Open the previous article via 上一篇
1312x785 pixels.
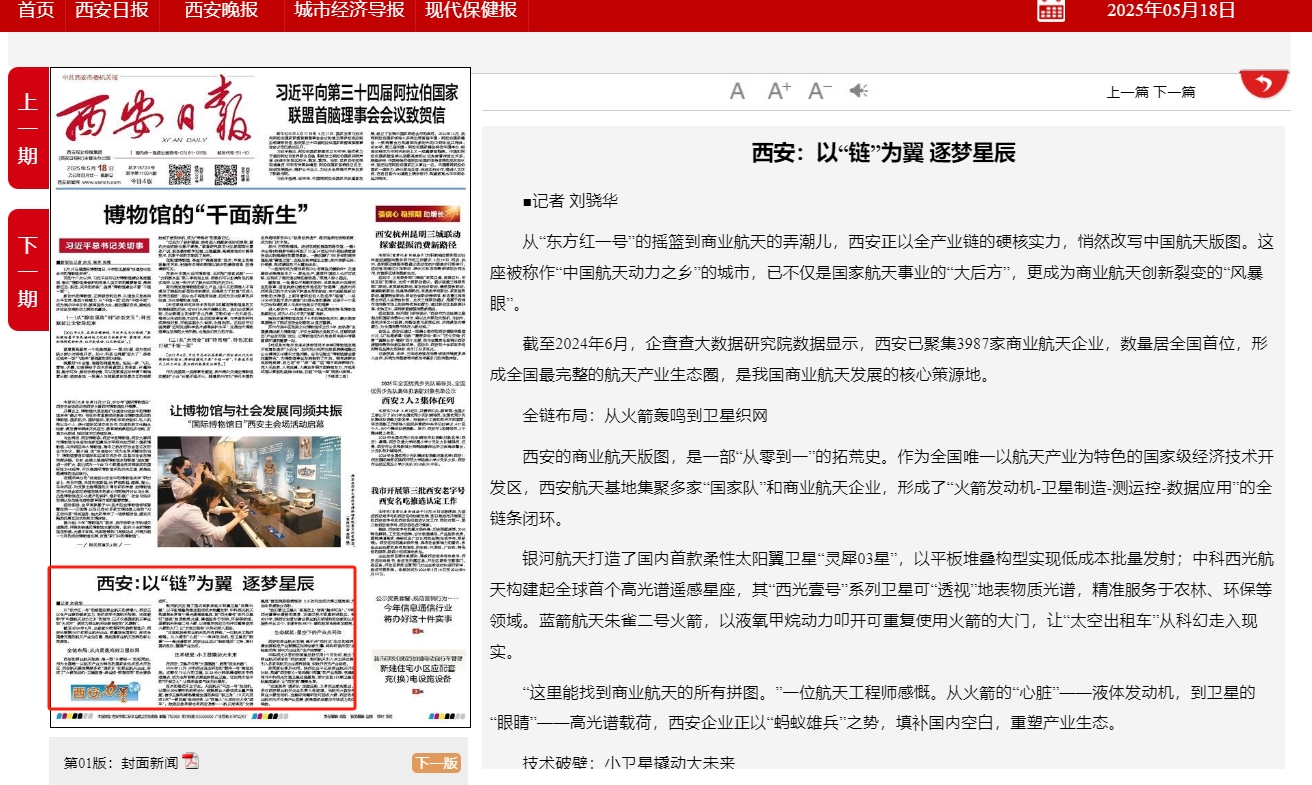coord(1128,92)
